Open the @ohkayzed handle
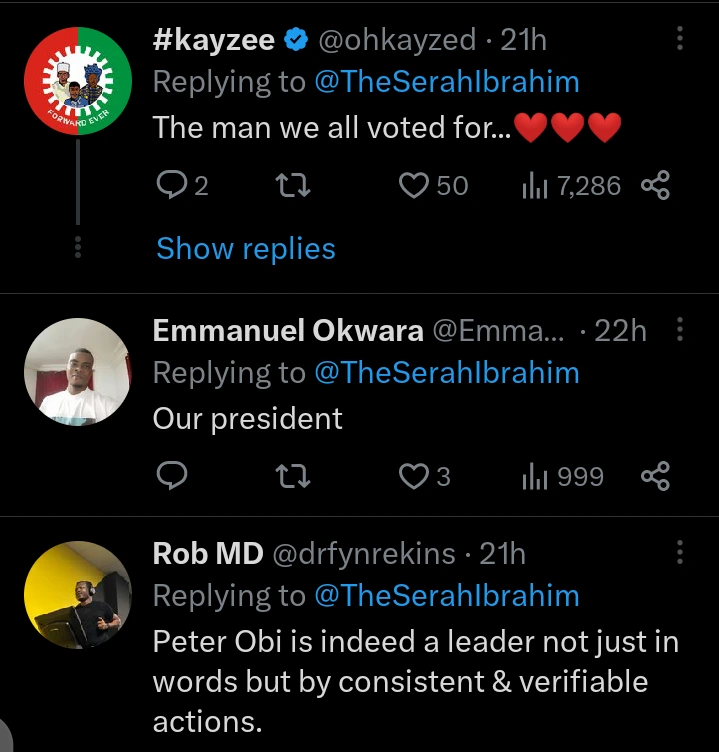 (396, 40)
